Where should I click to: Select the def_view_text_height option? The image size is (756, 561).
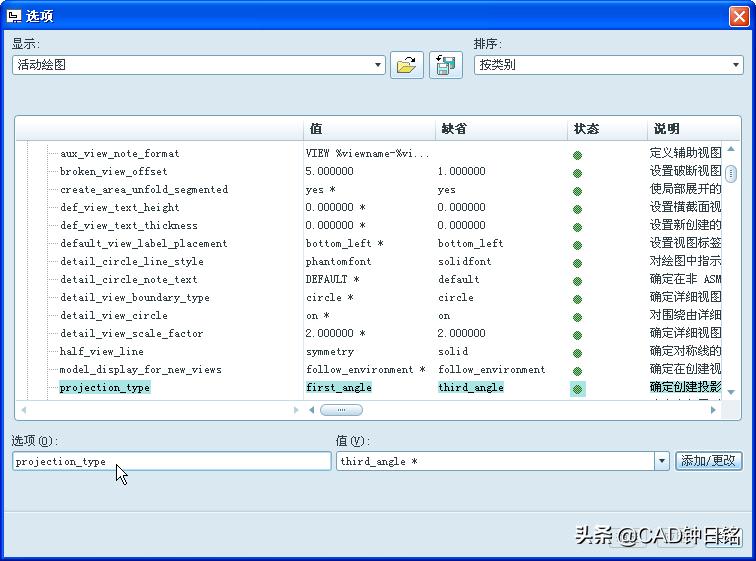click(x=120, y=208)
